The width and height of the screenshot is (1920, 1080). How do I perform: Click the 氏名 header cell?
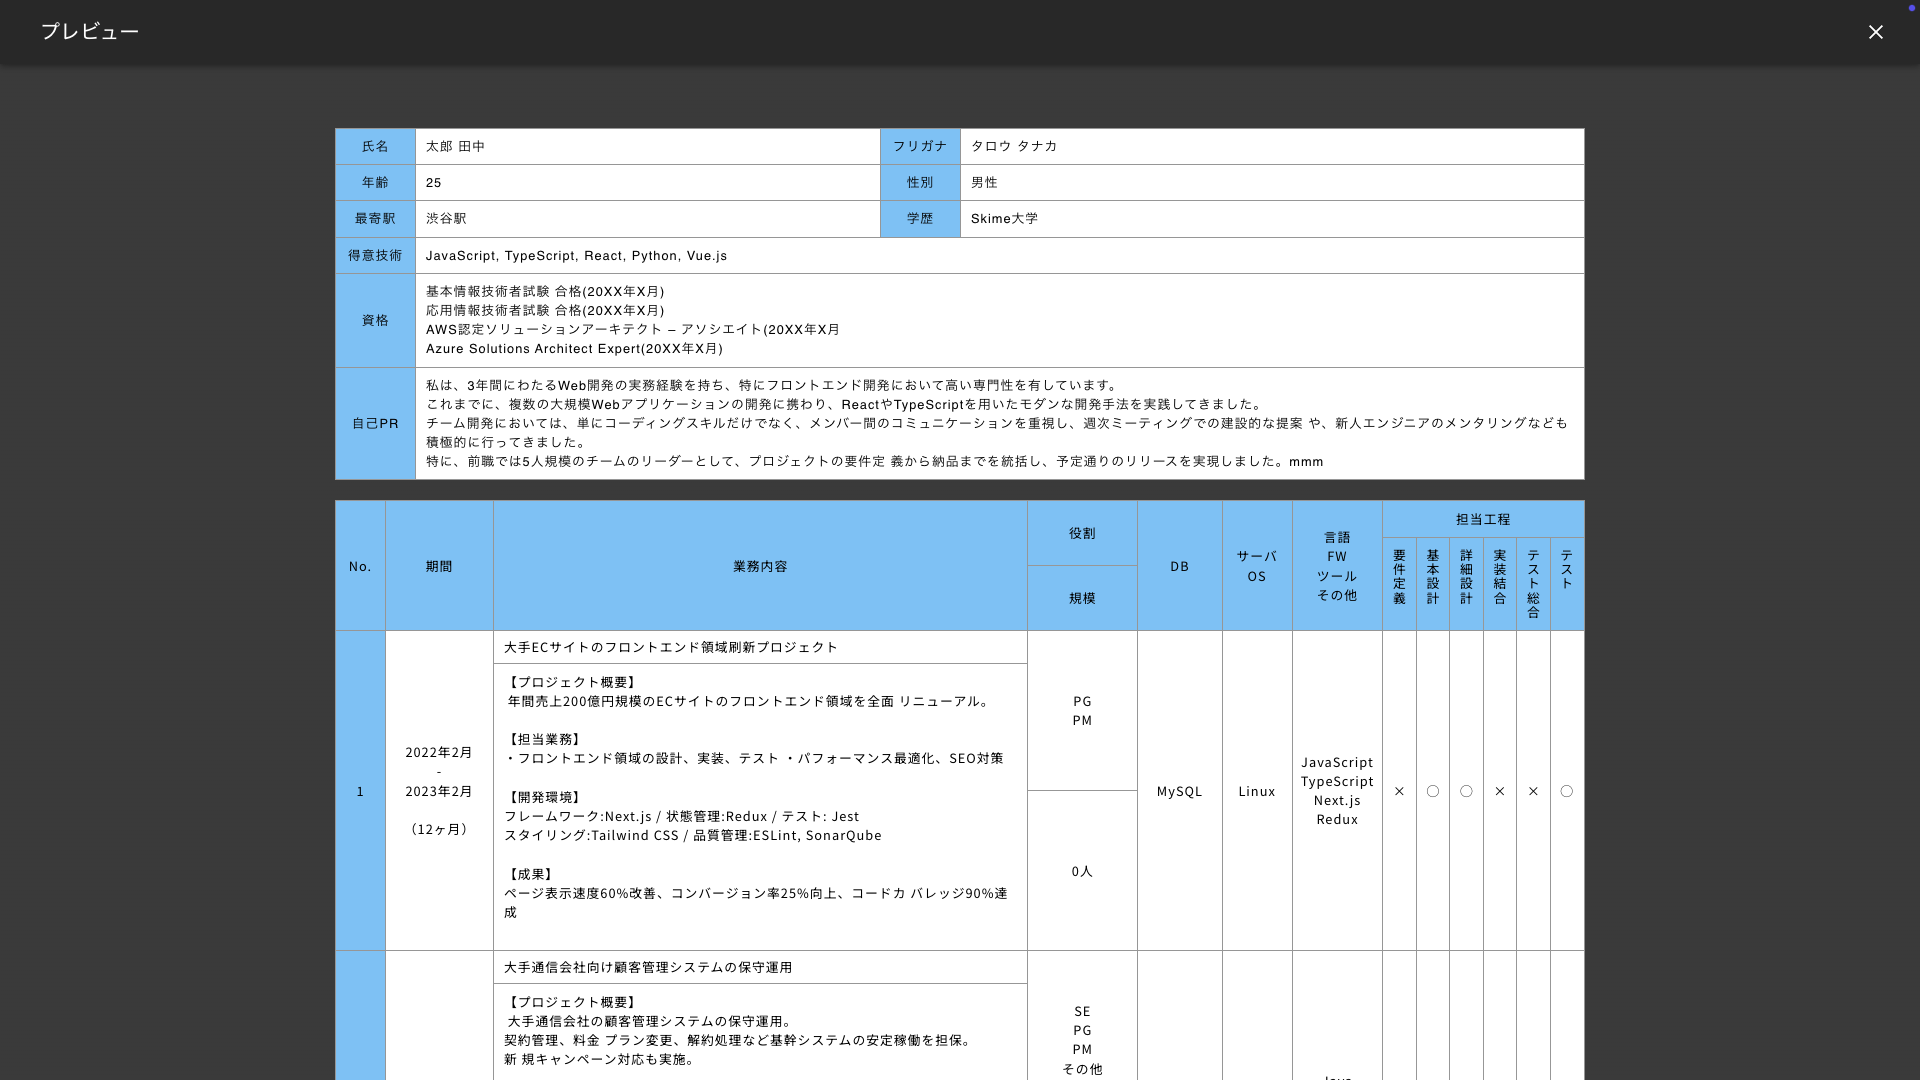pyautogui.click(x=375, y=146)
